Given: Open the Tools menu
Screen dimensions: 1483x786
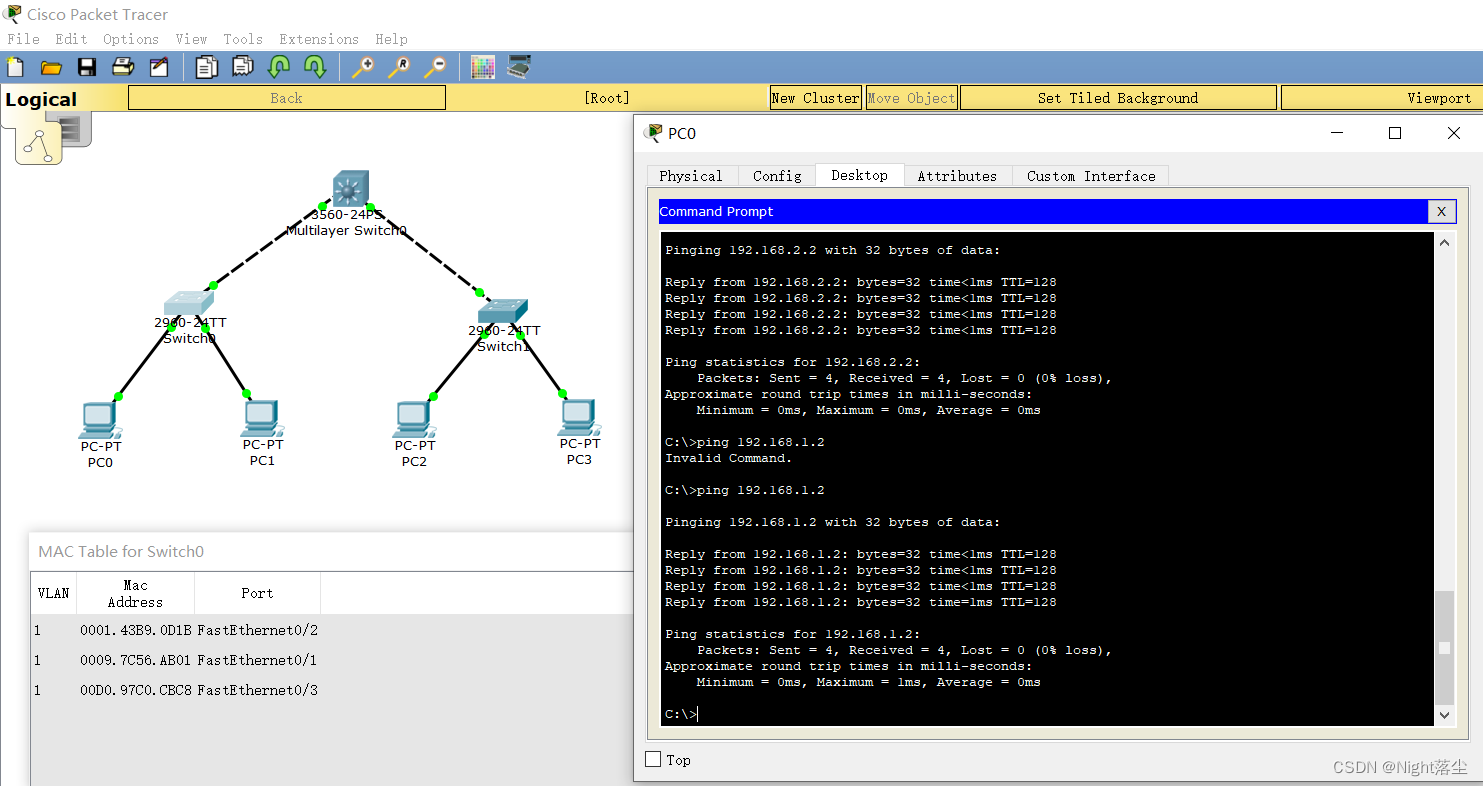Looking at the screenshot, I should click(x=243, y=39).
